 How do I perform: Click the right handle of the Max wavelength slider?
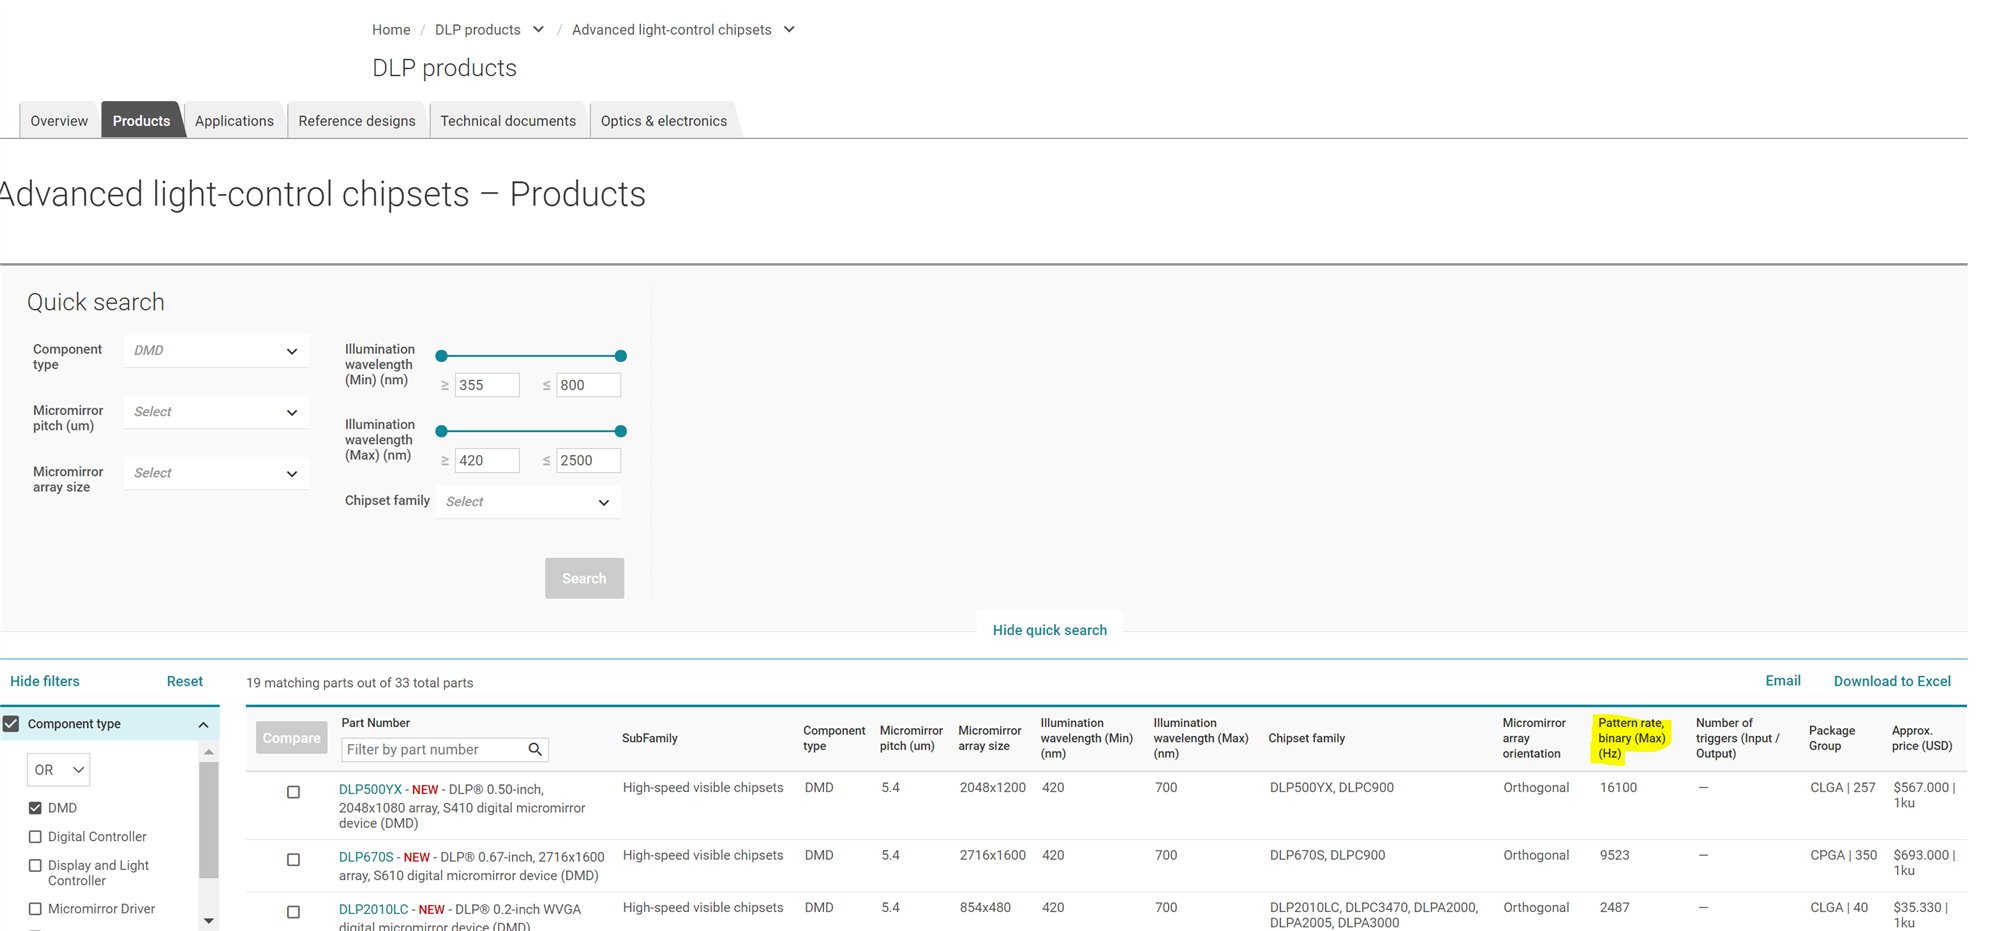[x=621, y=431]
